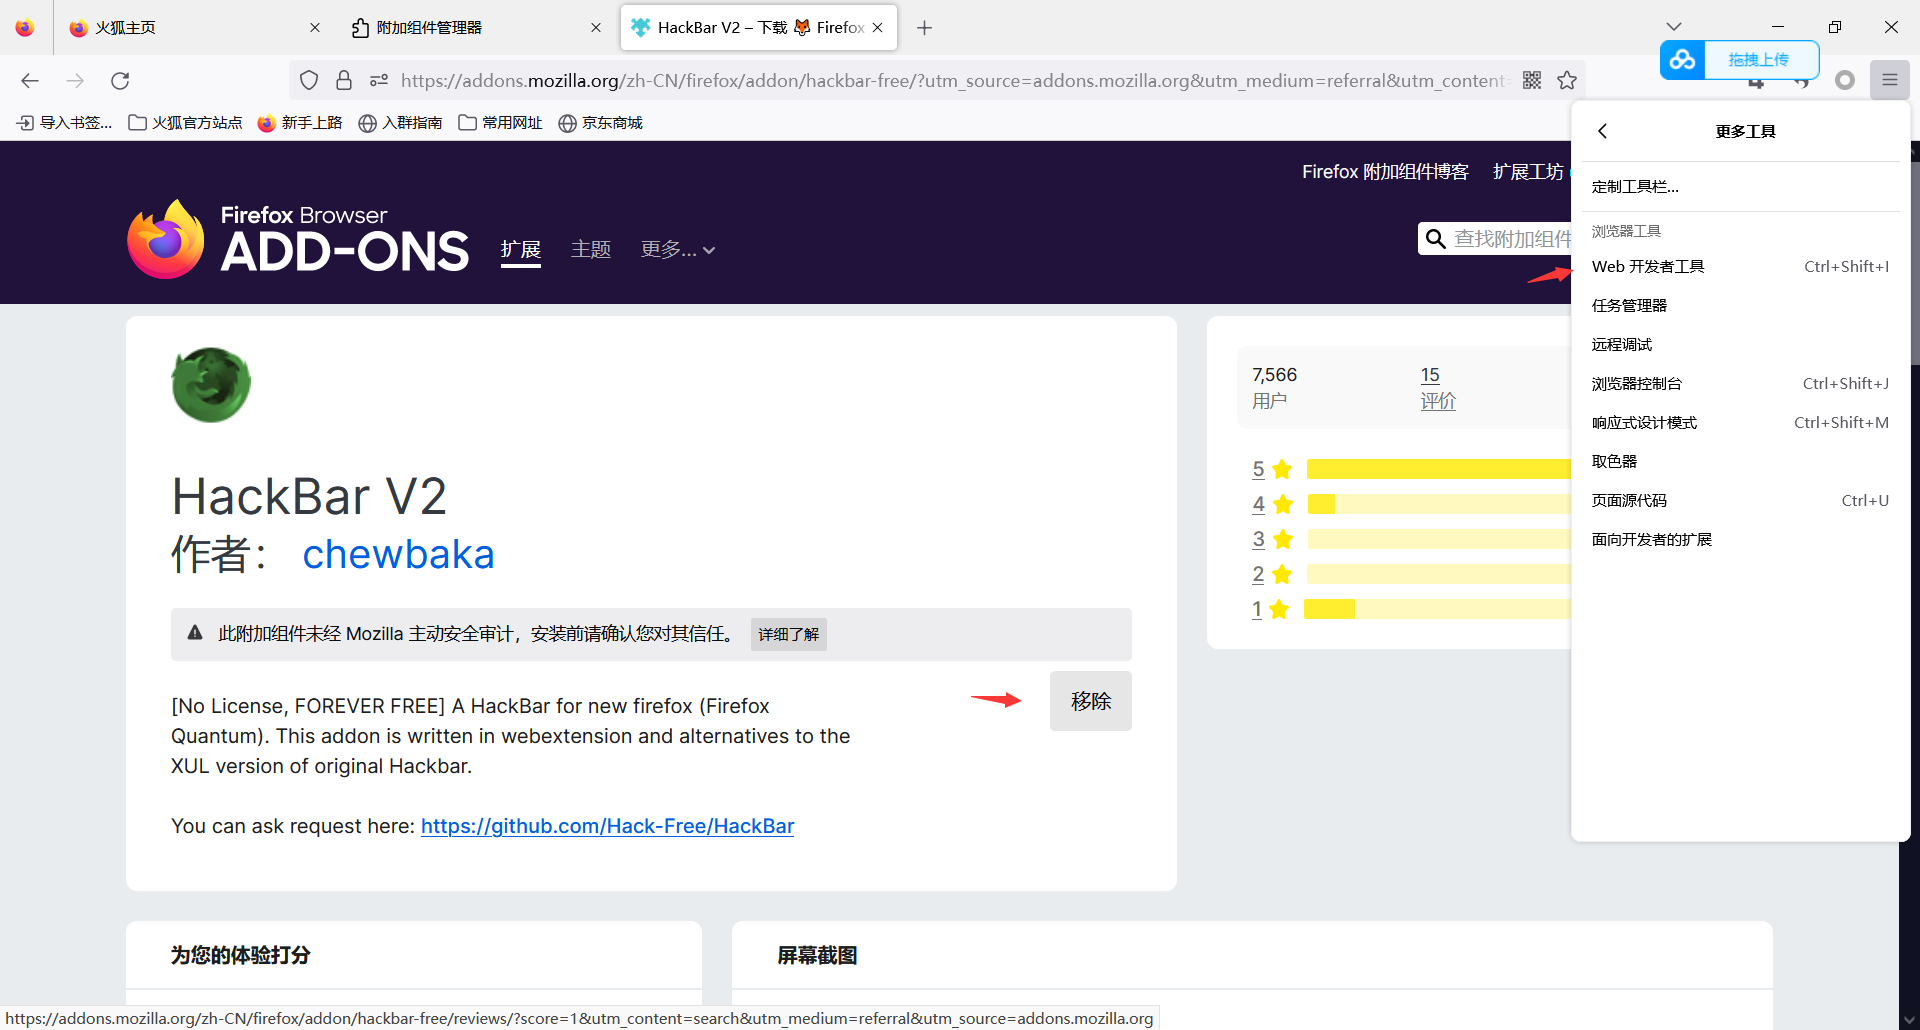Open the 15 评价 reviews link

(1438, 388)
